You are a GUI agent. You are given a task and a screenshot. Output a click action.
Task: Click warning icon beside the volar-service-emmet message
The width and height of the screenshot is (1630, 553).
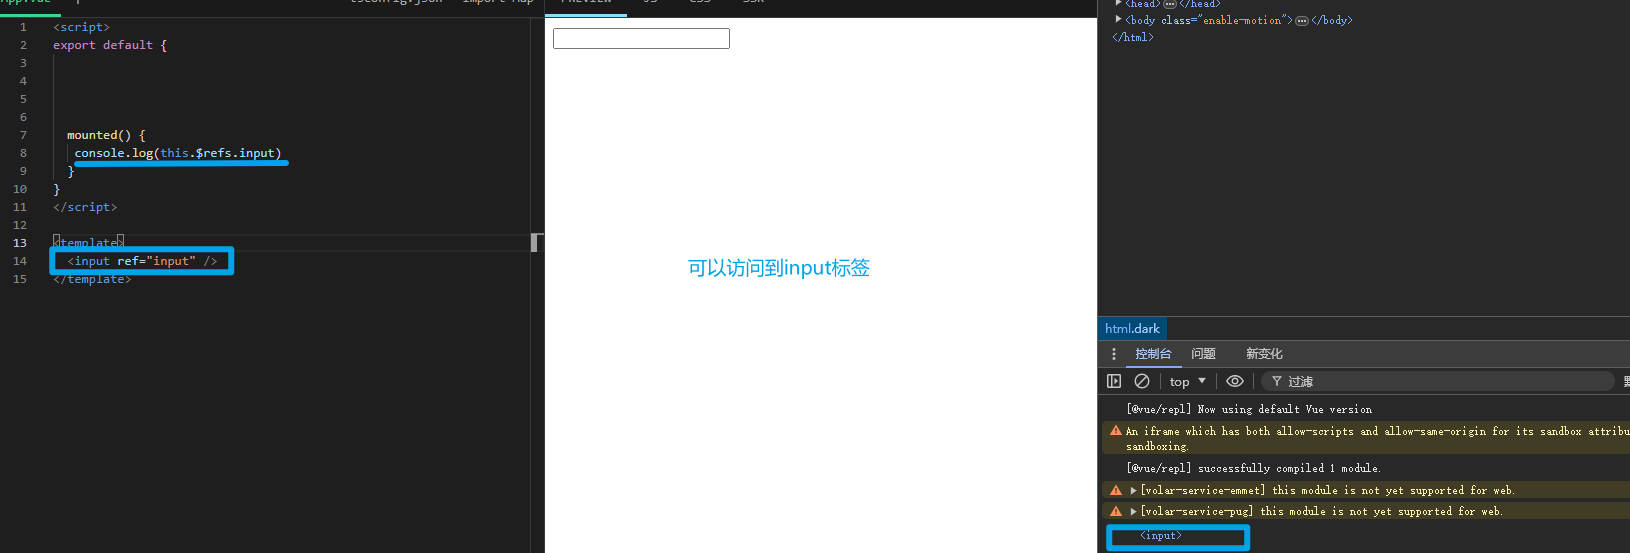tap(1116, 490)
